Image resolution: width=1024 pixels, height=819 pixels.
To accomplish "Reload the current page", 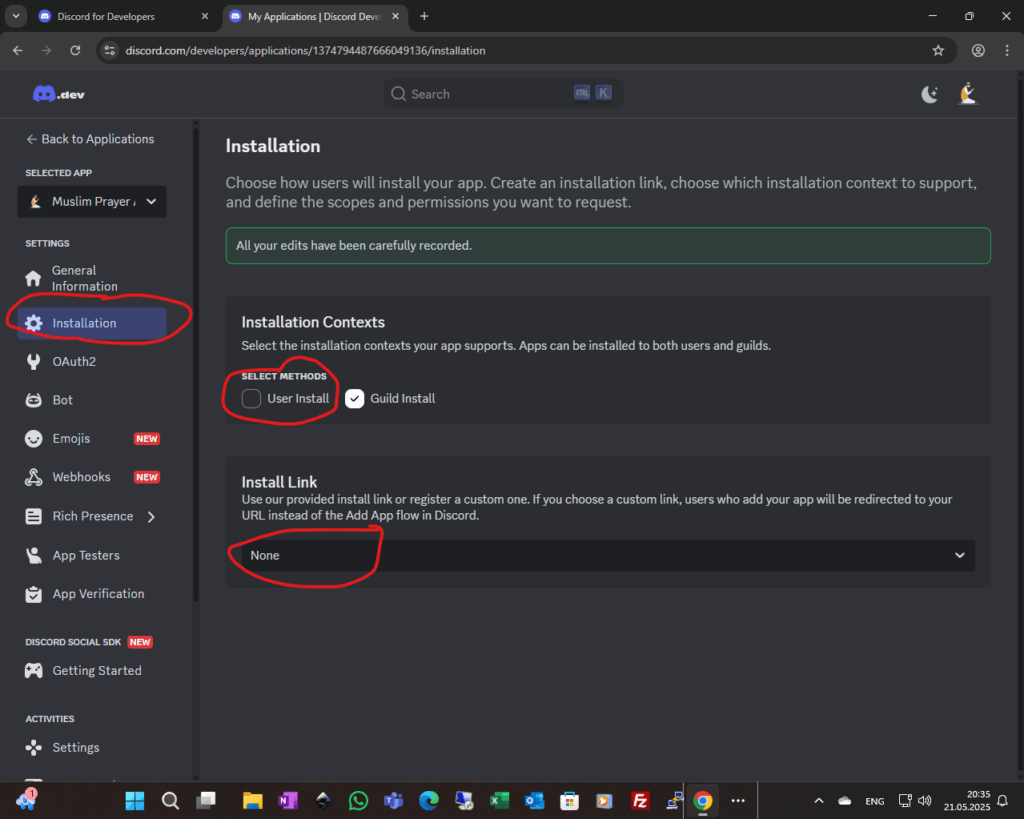I will tap(75, 50).
